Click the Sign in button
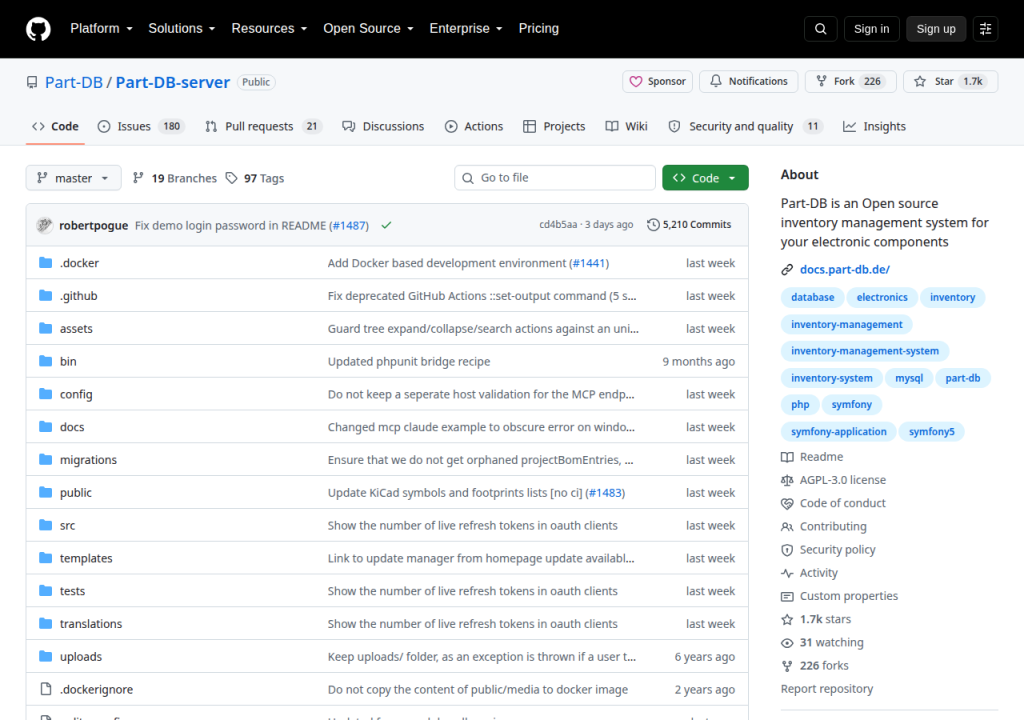 [871, 29]
